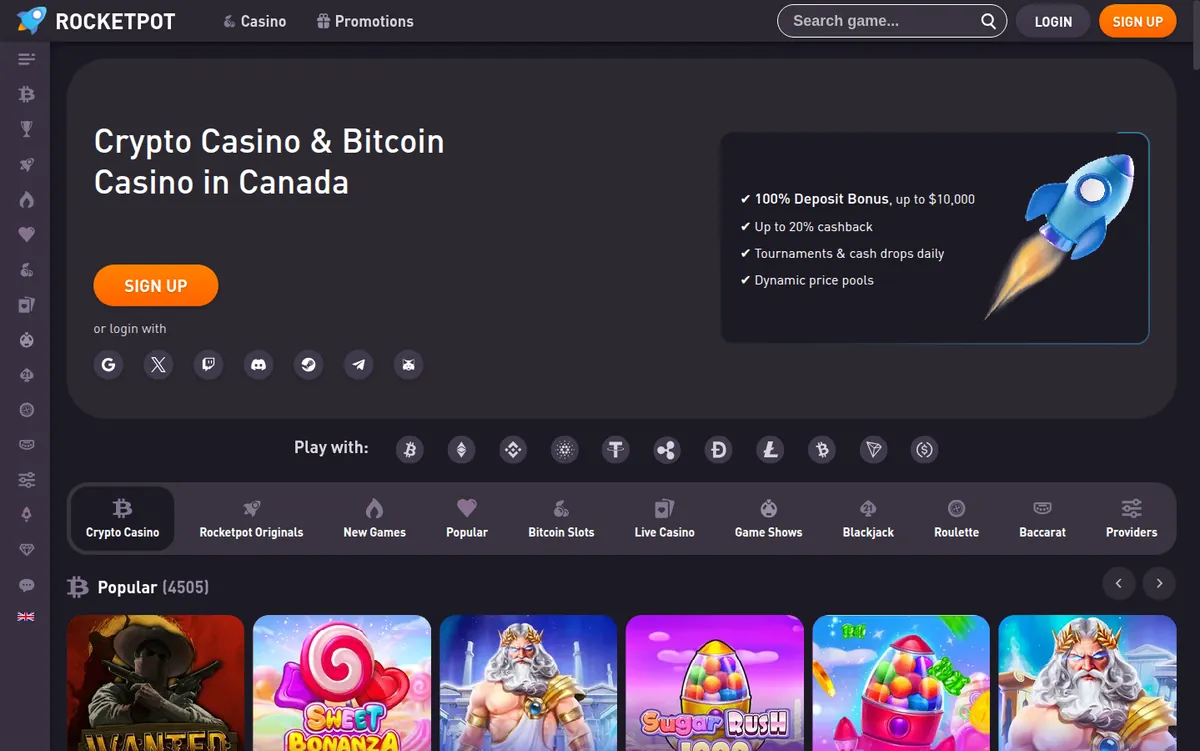The height and width of the screenshot is (751, 1200).
Task: Select the Crypto Casino category tab
Action: (x=122, y=518)
